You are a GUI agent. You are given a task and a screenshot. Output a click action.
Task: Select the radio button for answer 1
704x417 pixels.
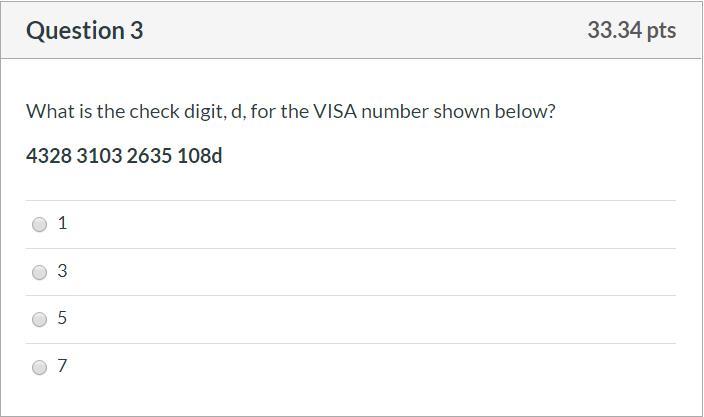tap(40, 224)
